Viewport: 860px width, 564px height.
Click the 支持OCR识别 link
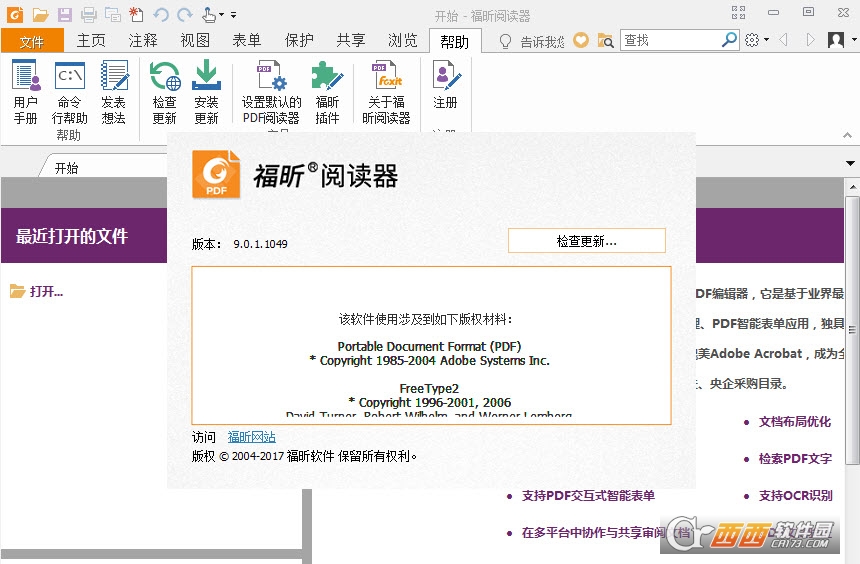tap(795, 496)
